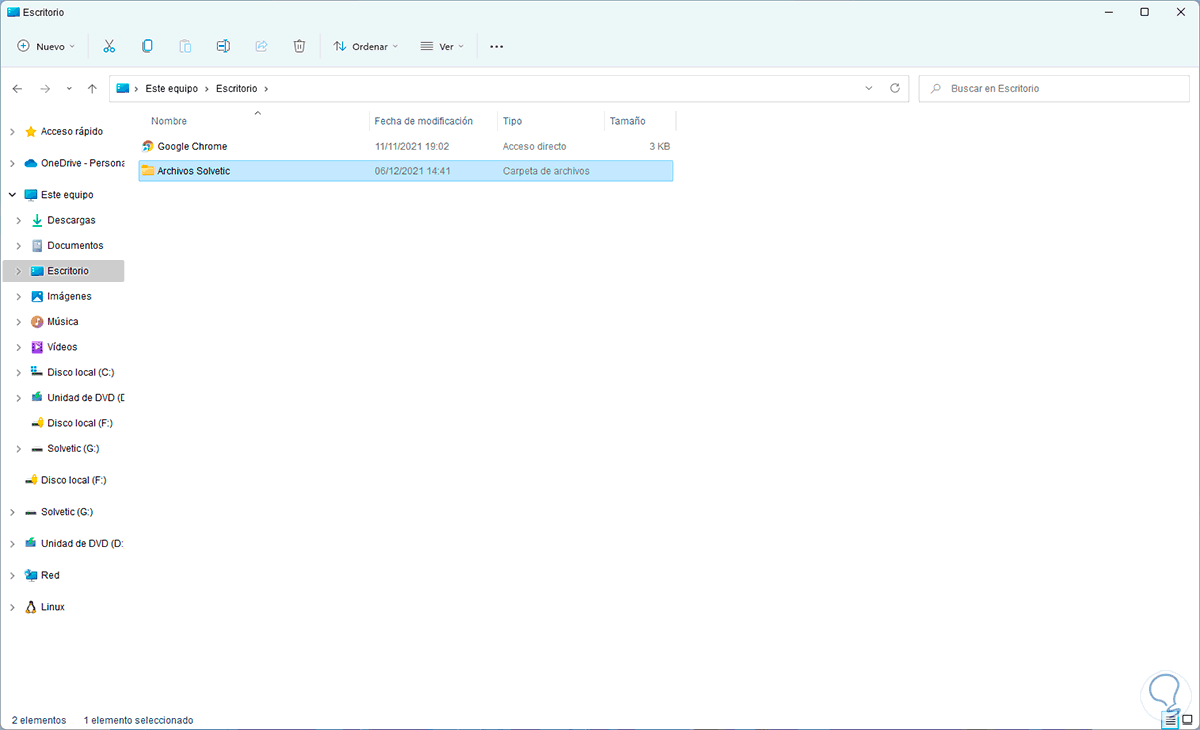Click the Linux penguin icon
Screen dimensions: 1200x730
point(31,607)
